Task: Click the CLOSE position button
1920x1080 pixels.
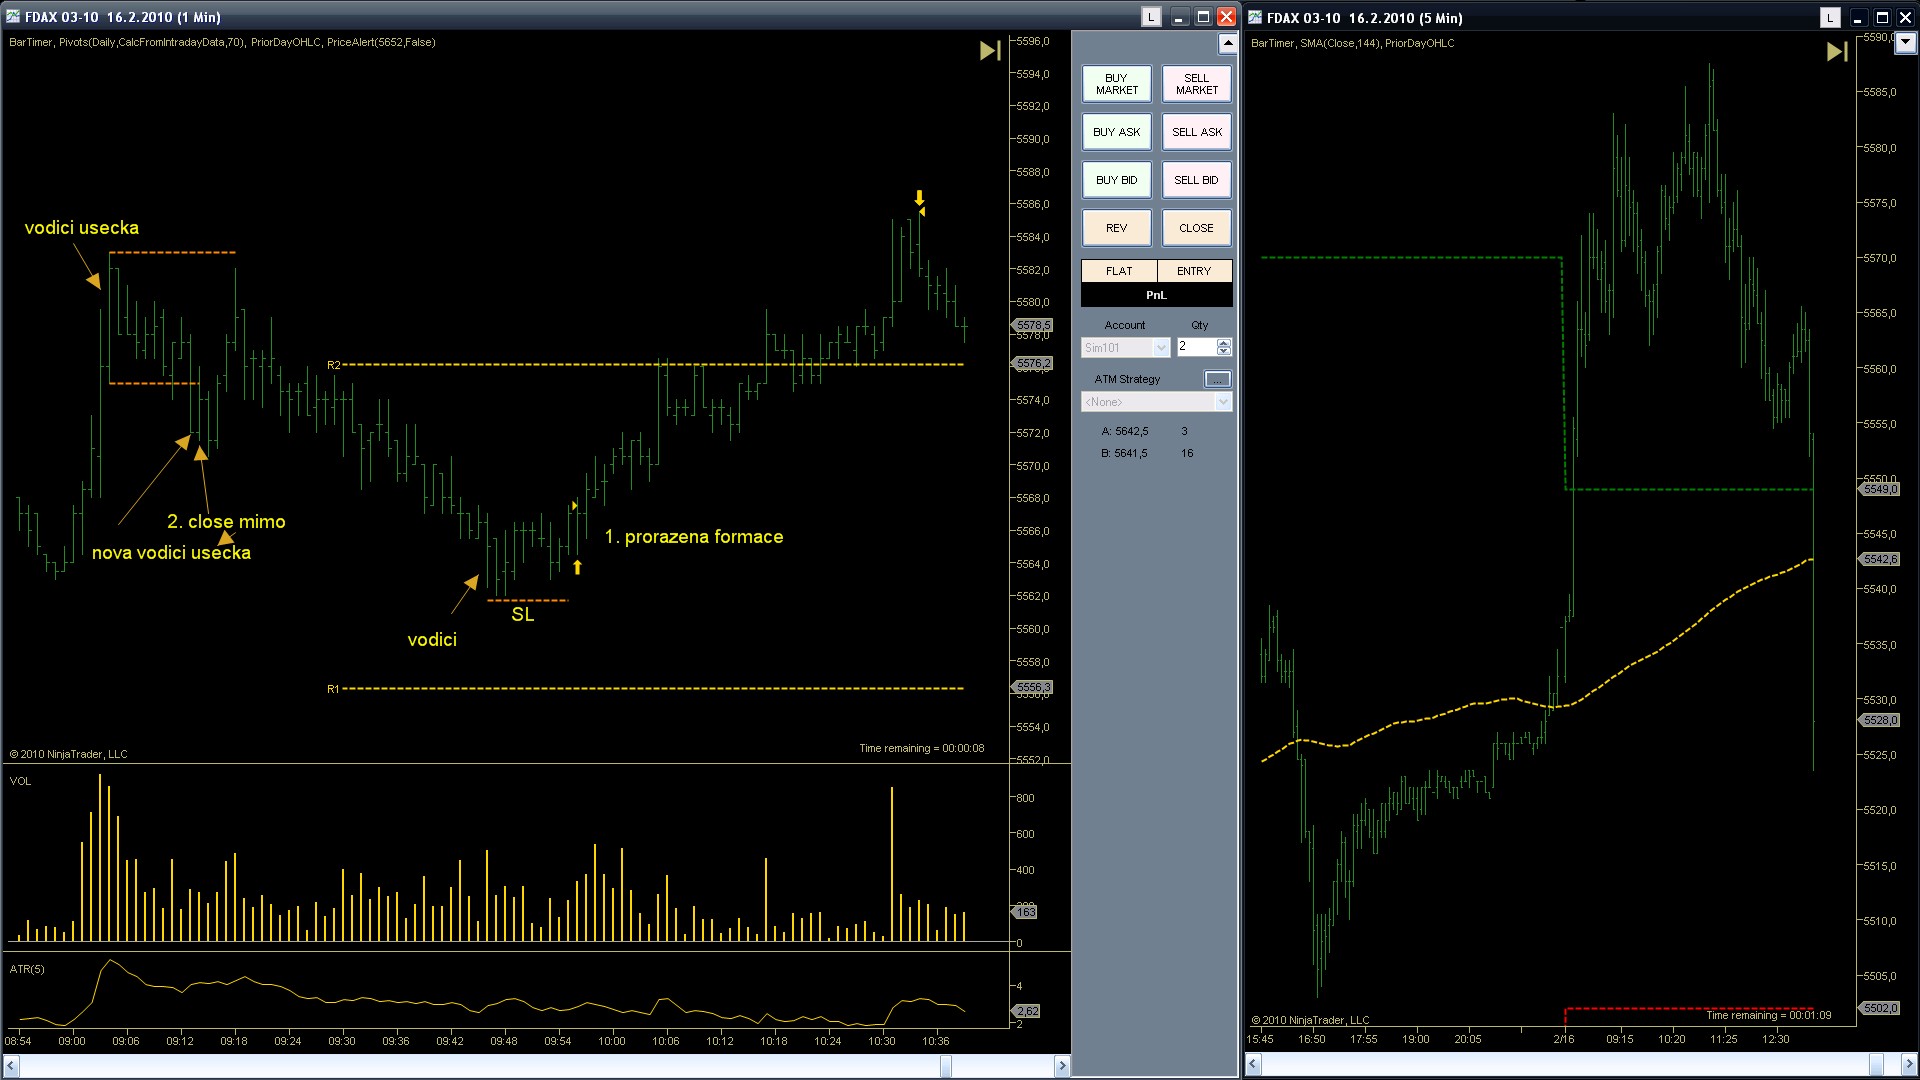Action: (1196, 228)
